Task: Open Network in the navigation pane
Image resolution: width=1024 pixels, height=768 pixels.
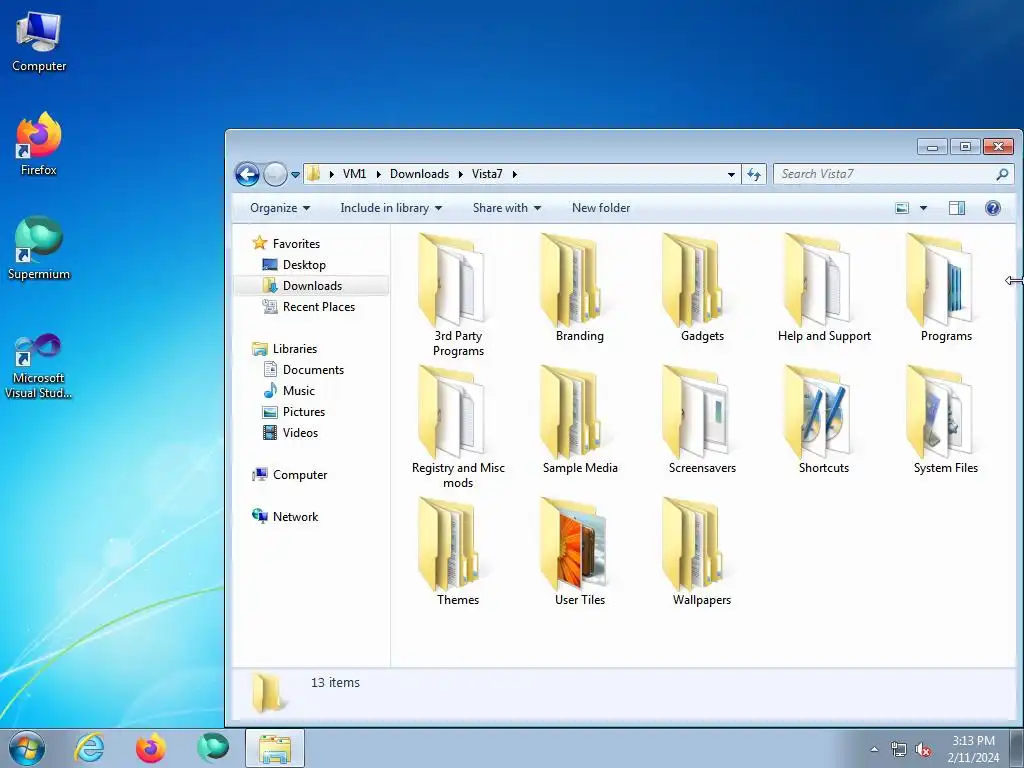Action: [x=295, y=517]
